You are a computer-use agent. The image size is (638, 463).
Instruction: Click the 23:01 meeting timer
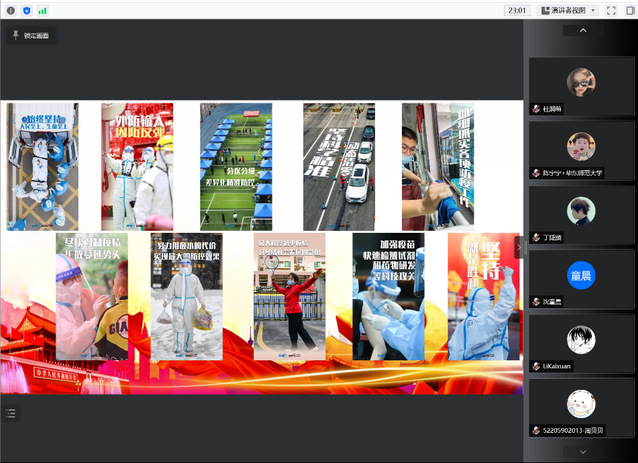tap(517, 10)
